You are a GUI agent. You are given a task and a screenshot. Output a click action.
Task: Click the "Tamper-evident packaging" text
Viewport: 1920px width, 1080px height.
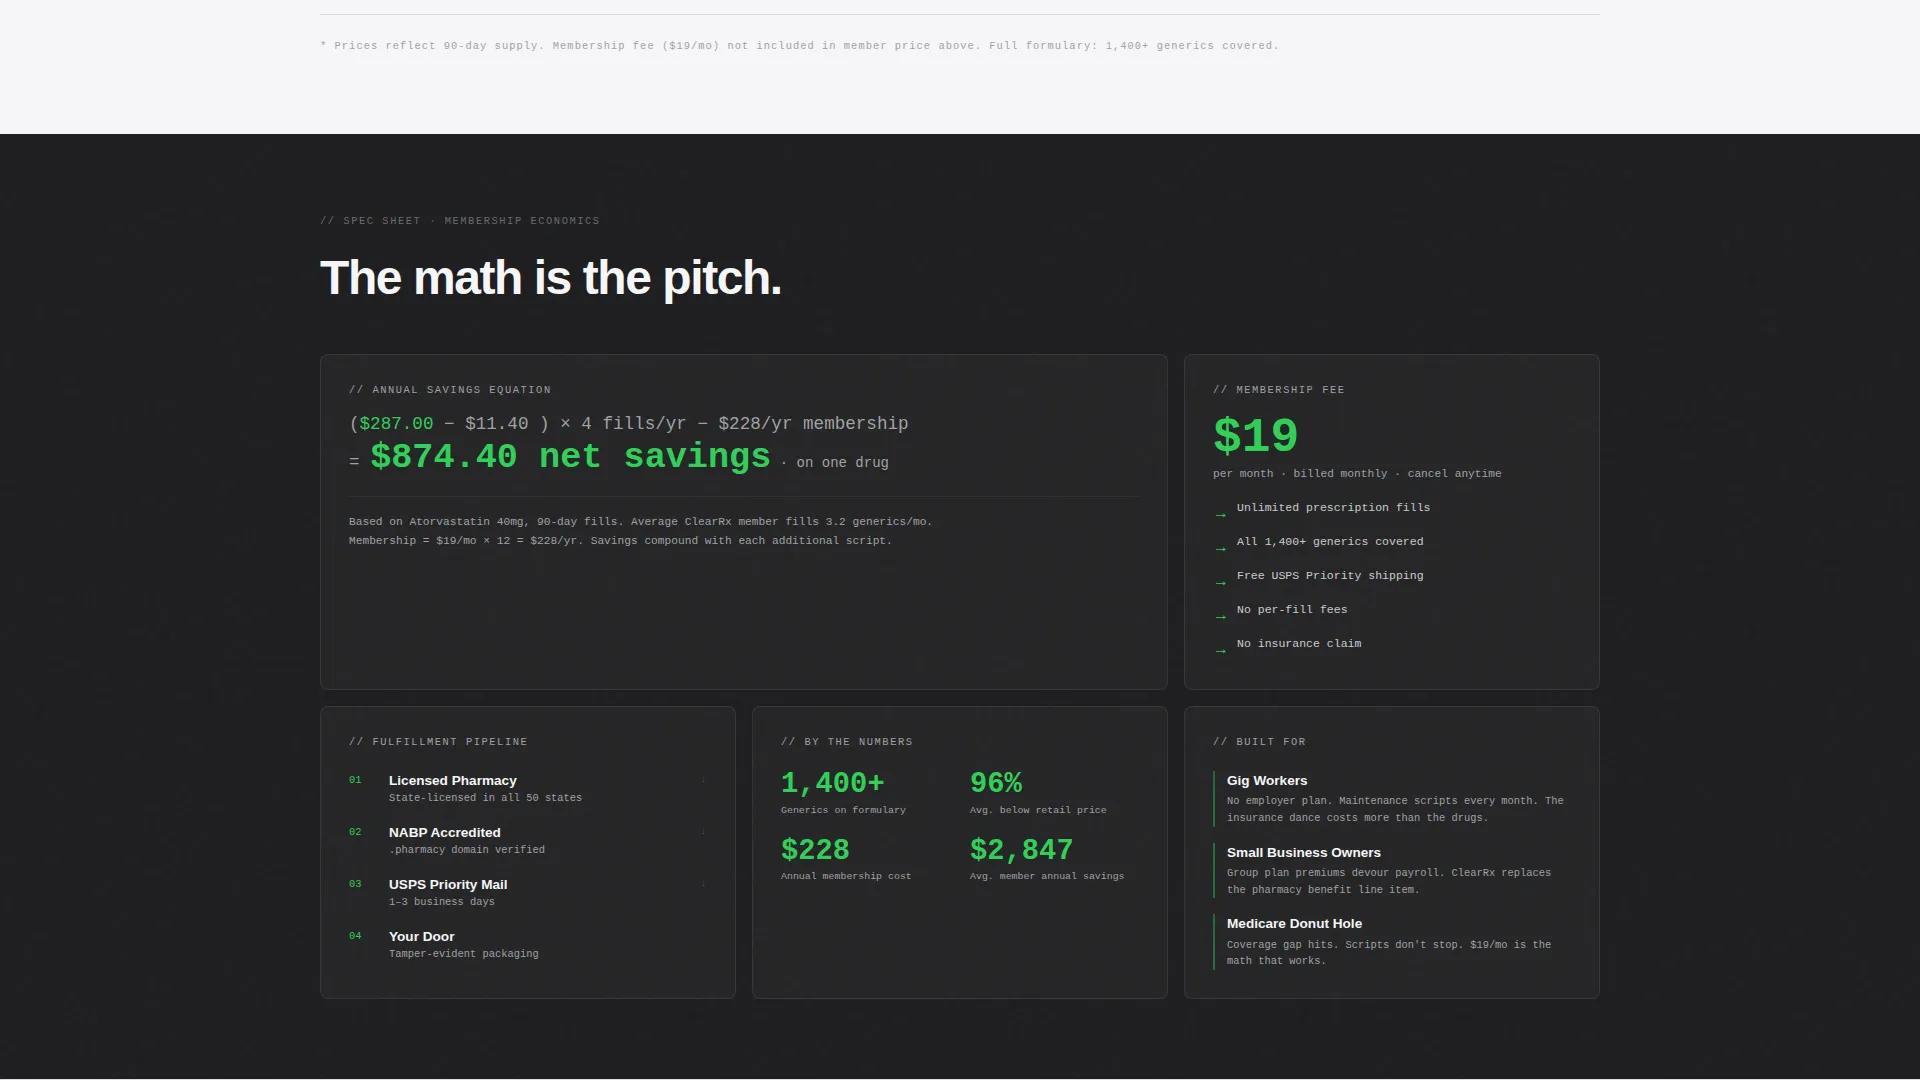pyautogui.click(x=464, y=954)
